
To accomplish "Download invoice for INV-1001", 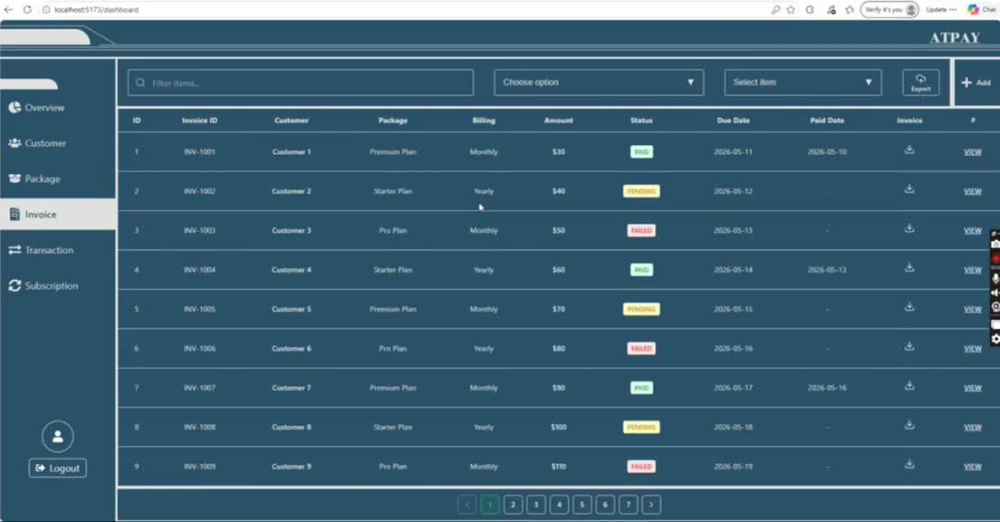I will 909,150.
